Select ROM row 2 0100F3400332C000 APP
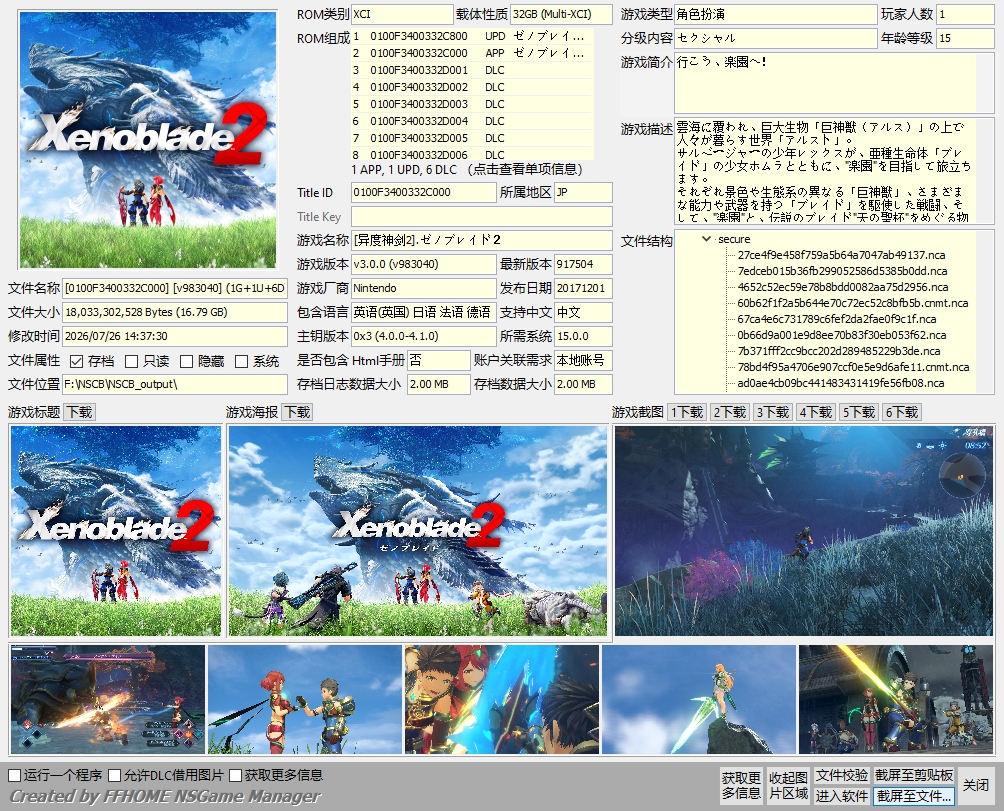 472,53
